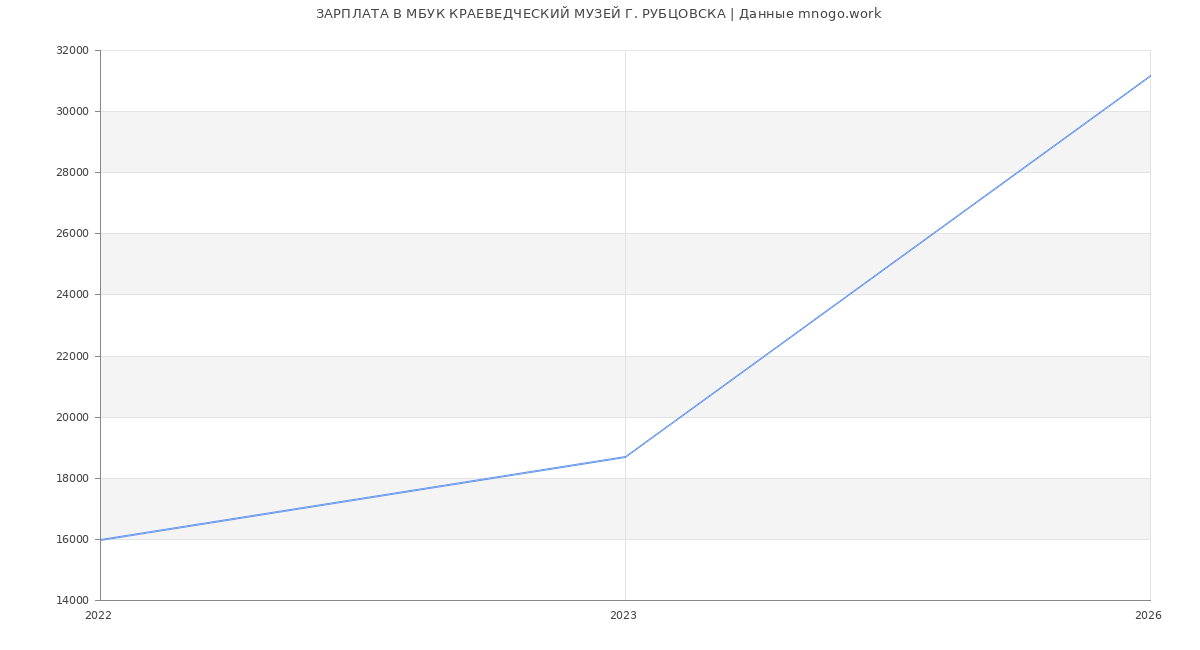Click the line's bend point at 2023
Viewport: 1200px width, 650px height.
tap(625, 457)
